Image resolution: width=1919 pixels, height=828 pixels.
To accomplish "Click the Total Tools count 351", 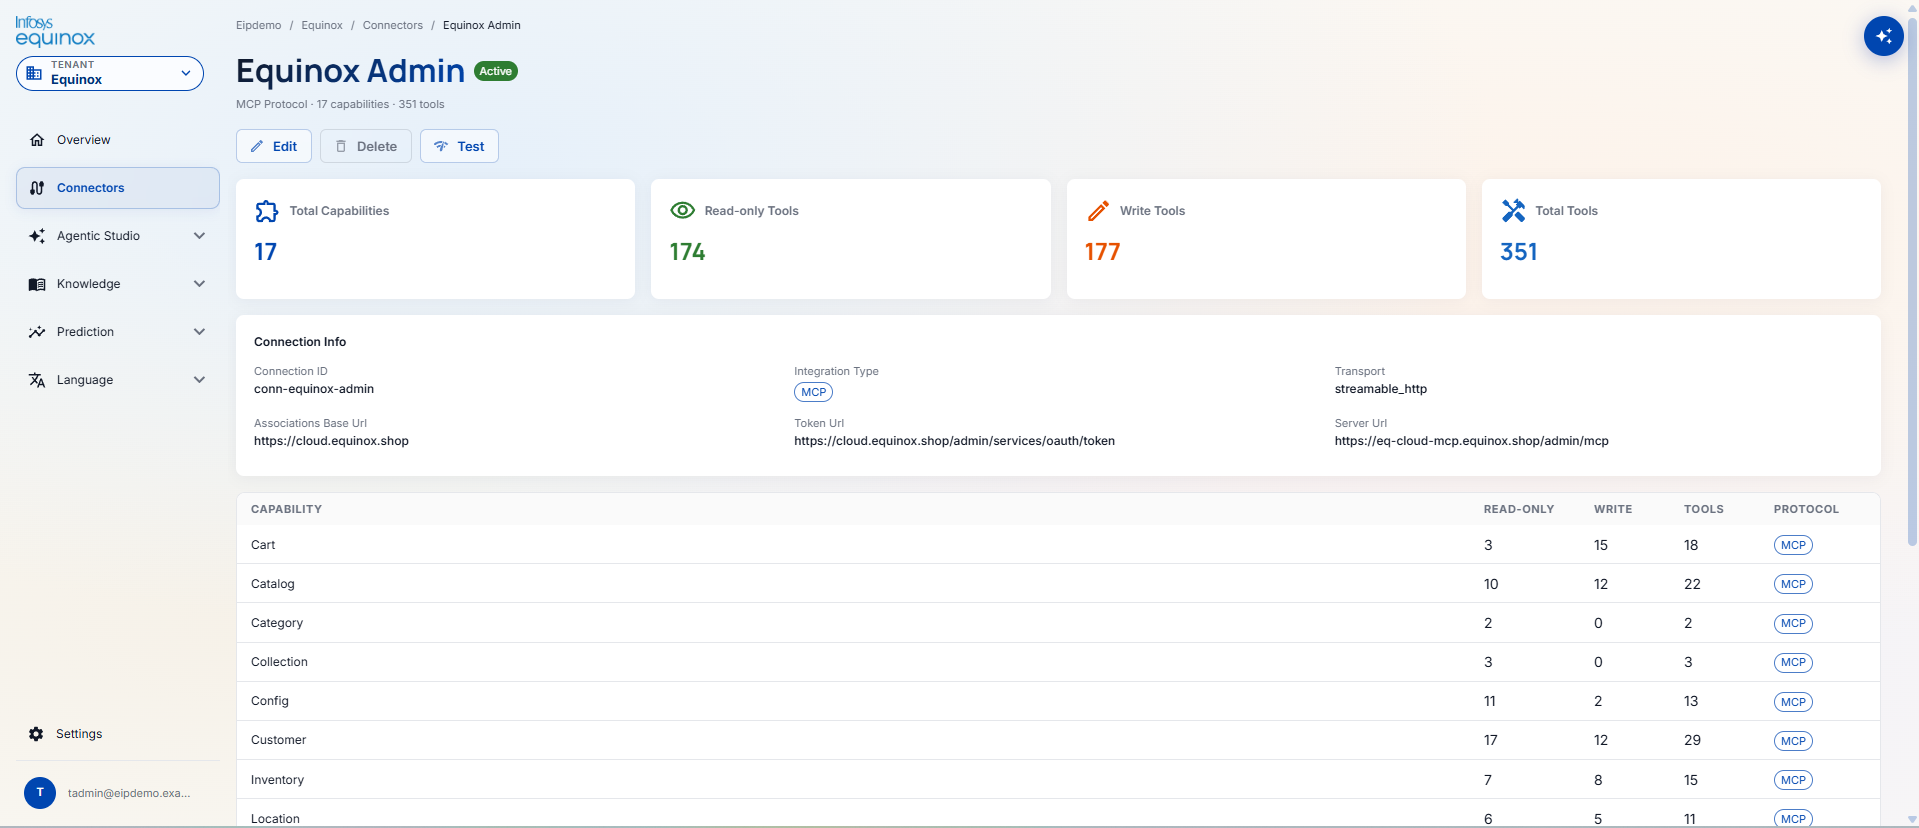I will [x=1519, y=252].
